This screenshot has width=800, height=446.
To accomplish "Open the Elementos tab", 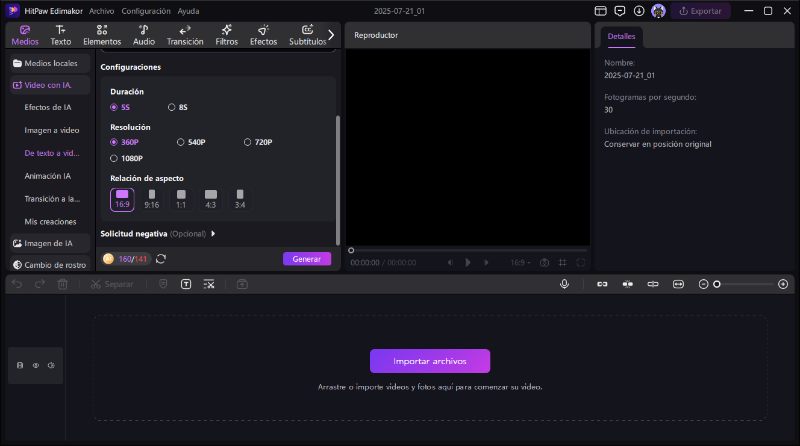I will pyautogui.click(x=102, y=35).
